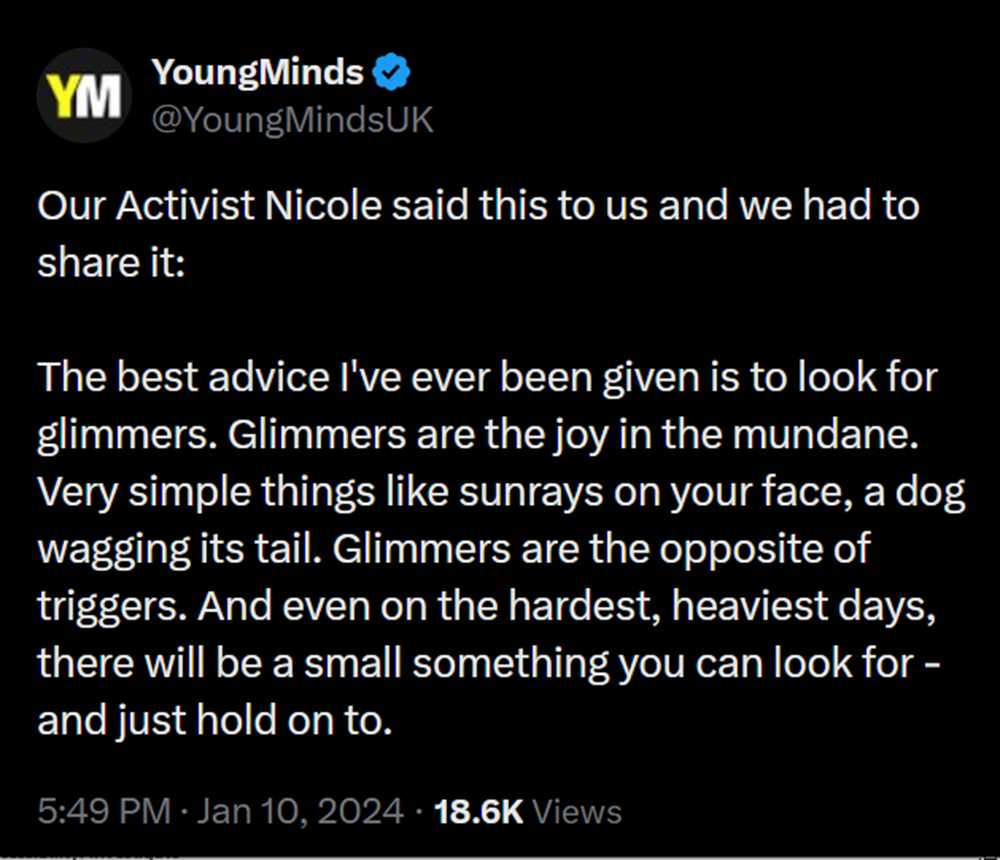Click the Views label

[x=577, y=810]
